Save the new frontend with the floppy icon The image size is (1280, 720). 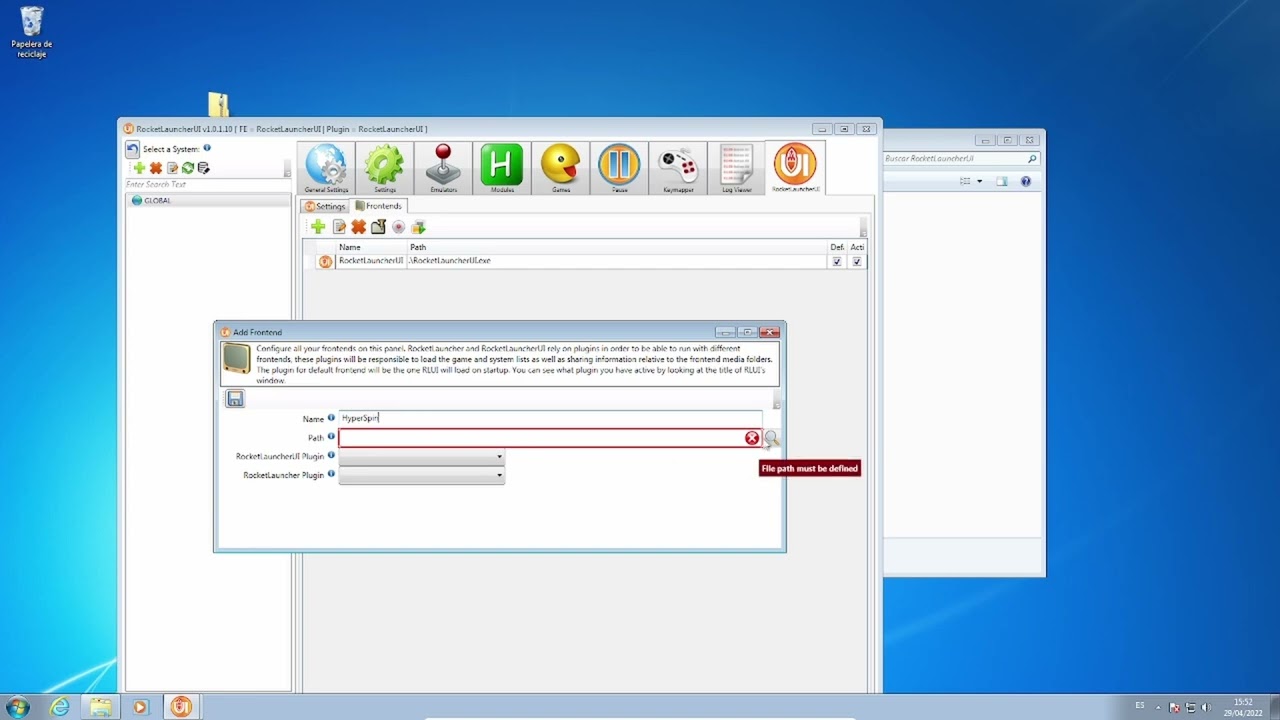(x=235, y=399)
